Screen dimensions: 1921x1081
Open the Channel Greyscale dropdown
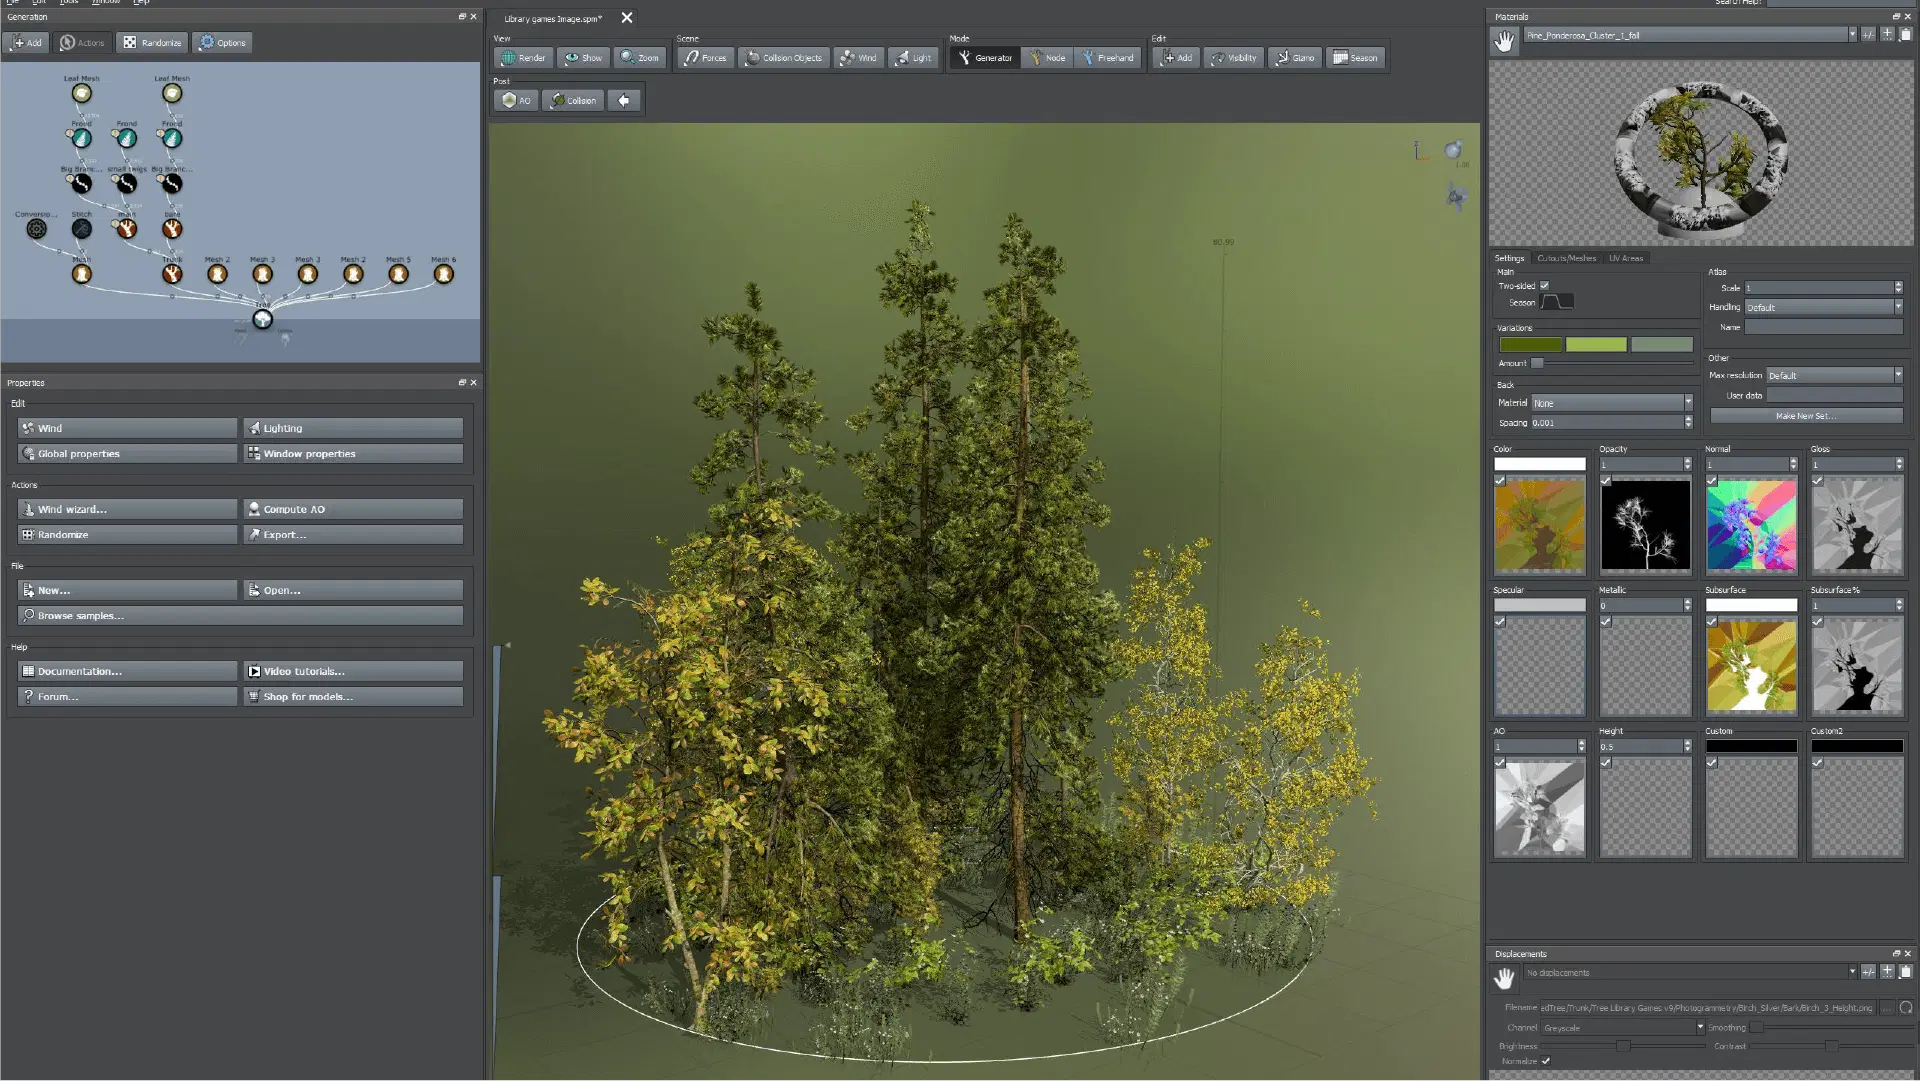[x=1622, y=1028]
